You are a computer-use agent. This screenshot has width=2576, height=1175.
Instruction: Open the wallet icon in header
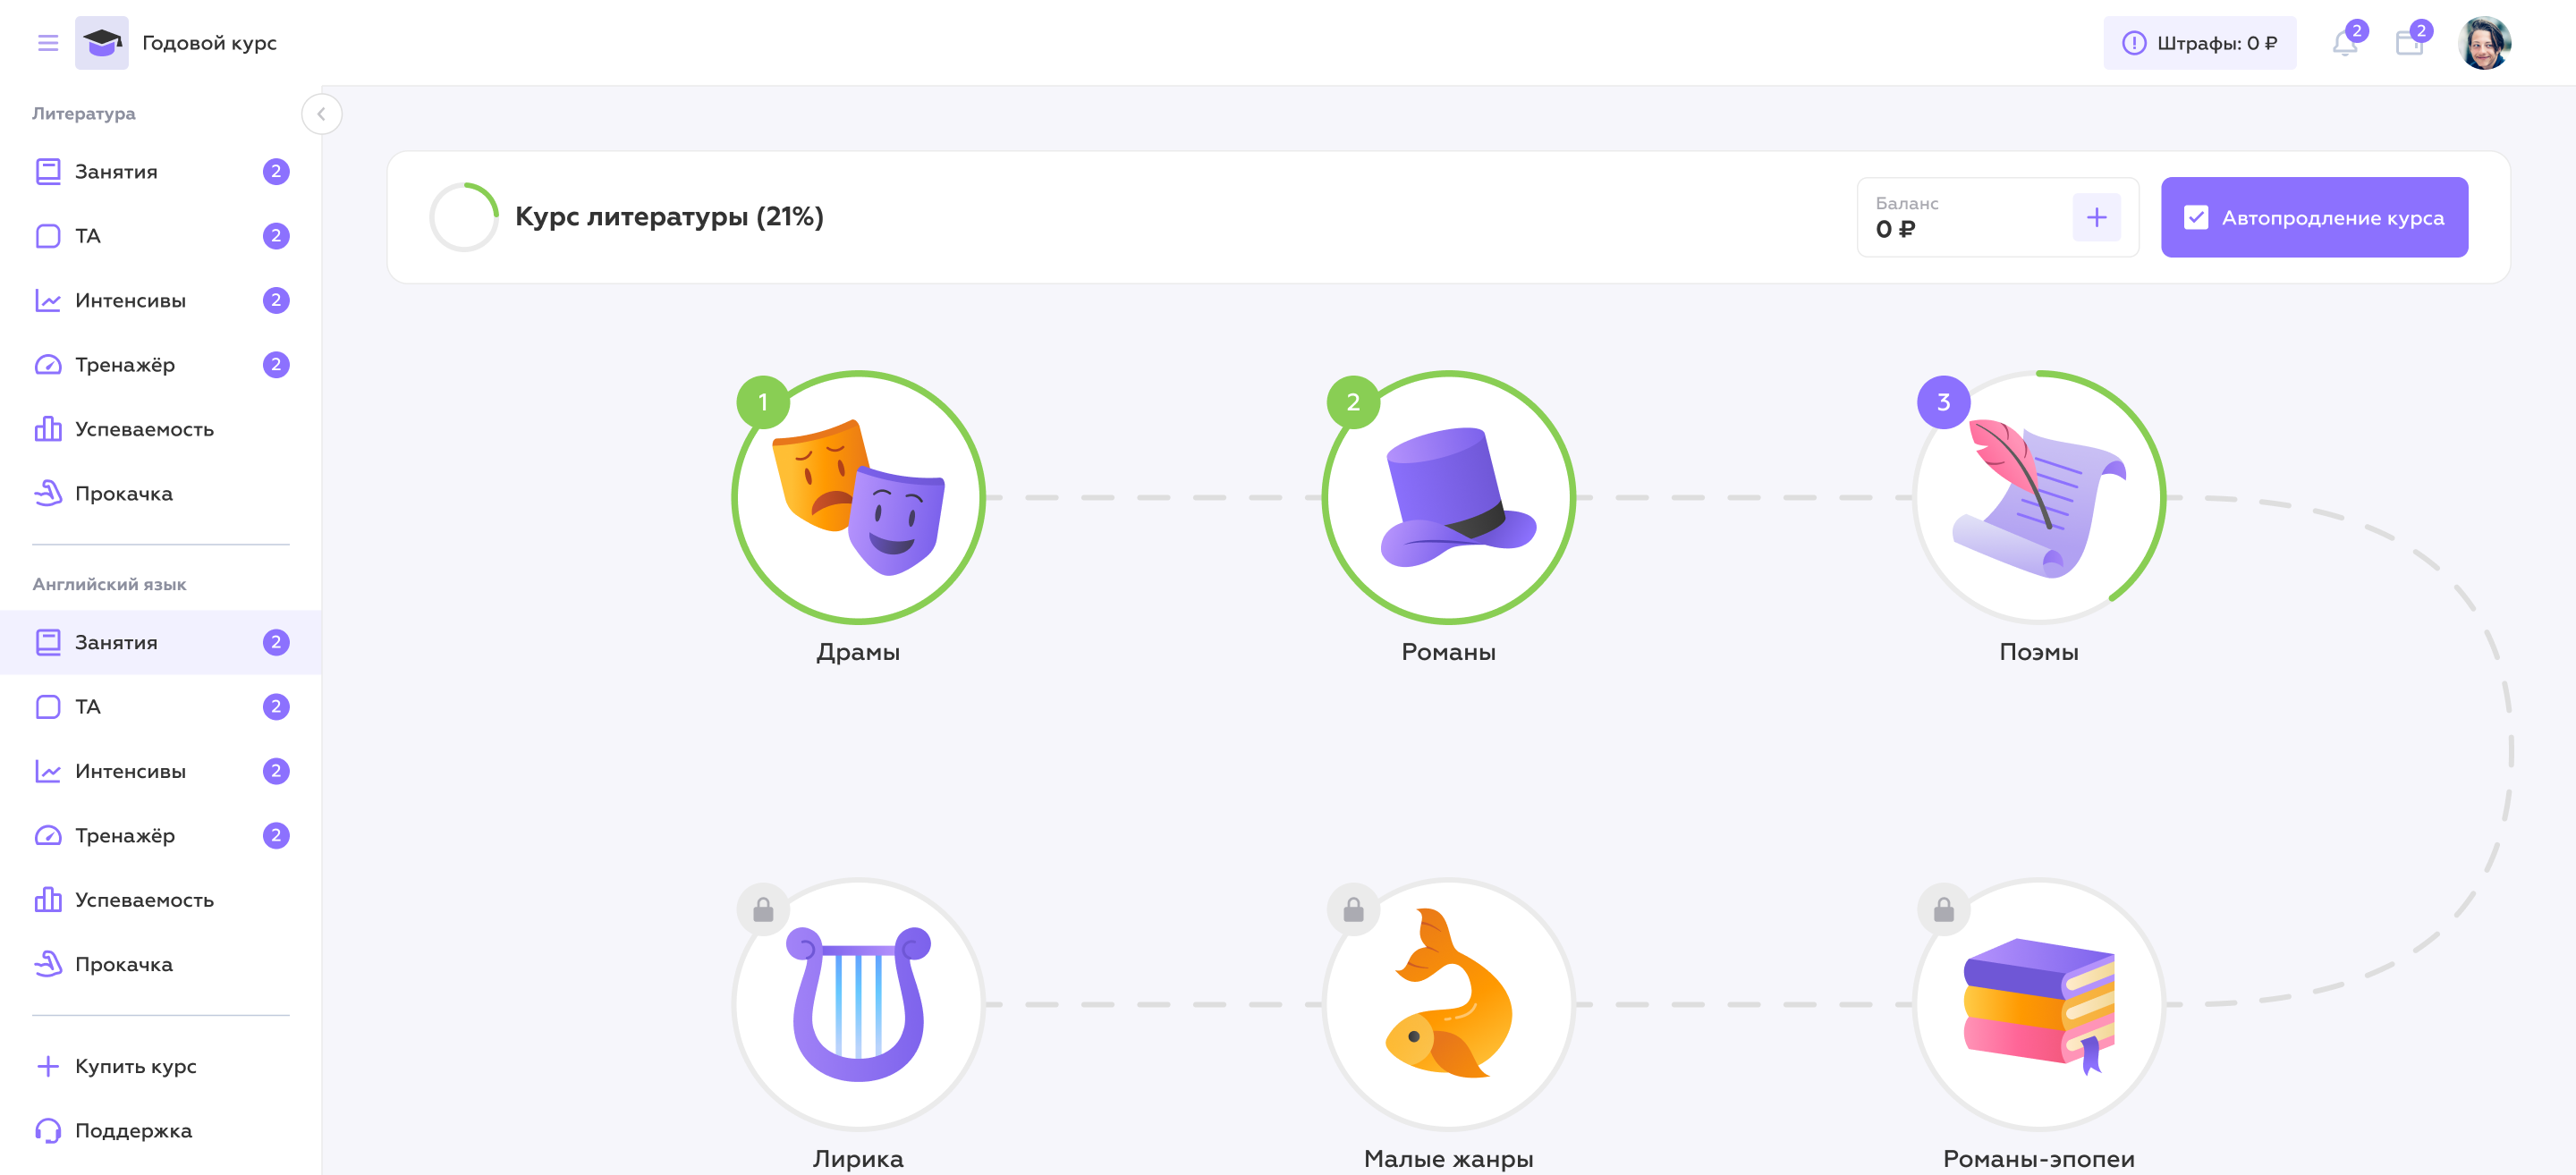[x=2409, y=44]
